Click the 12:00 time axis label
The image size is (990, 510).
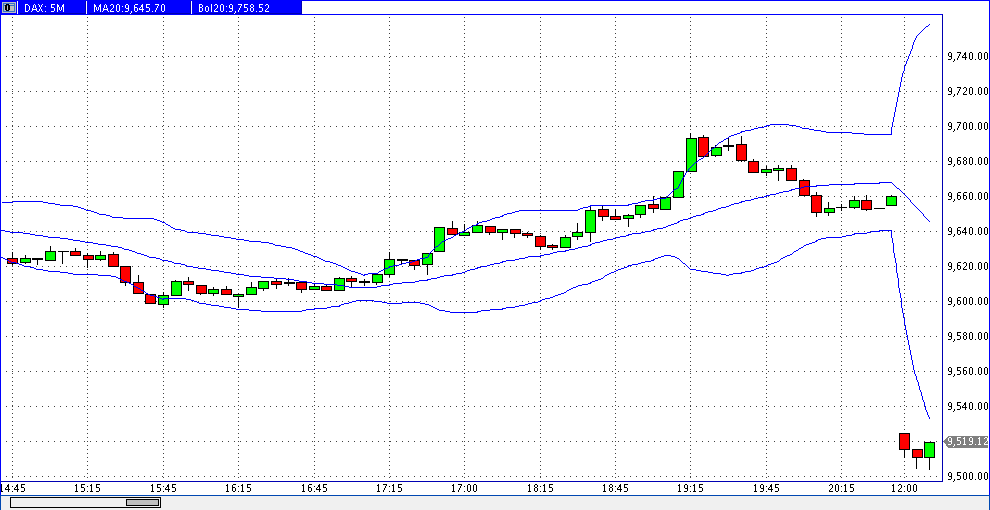point(904,488)
